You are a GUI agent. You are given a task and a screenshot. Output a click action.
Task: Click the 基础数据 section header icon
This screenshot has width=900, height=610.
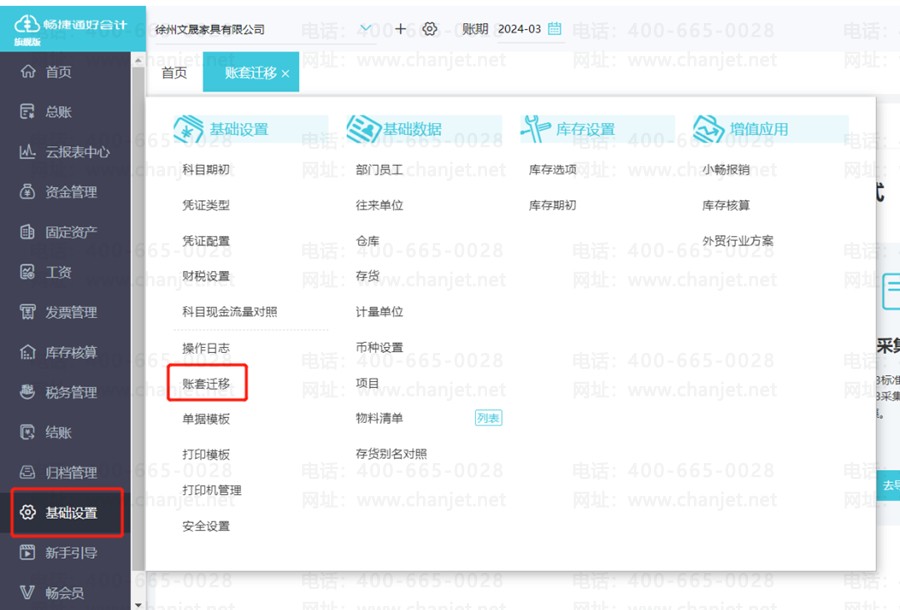(x=363, y=129)
